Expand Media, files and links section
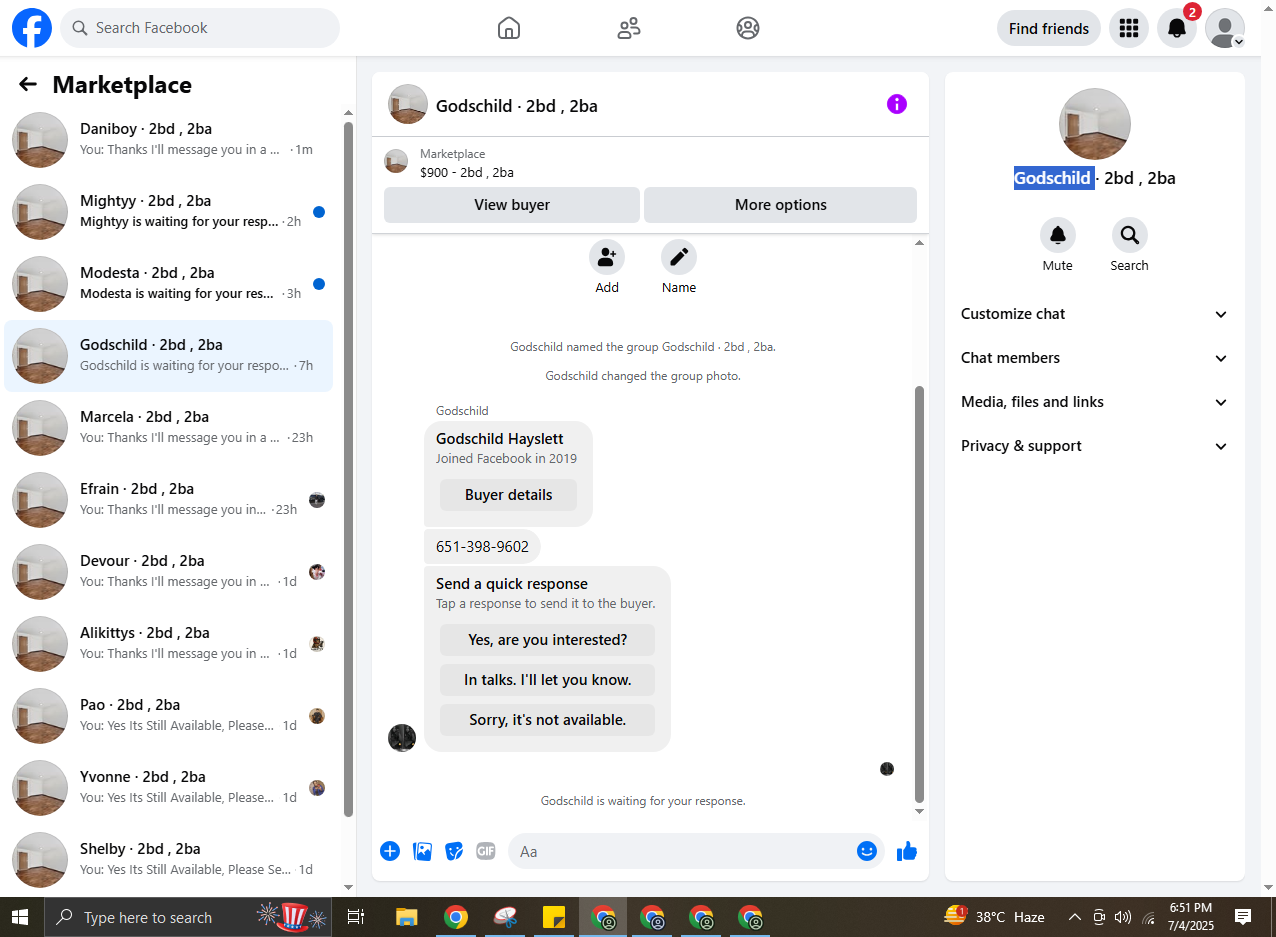Viewport: 1276px width, 937px height. click(x=1095, y=402)
